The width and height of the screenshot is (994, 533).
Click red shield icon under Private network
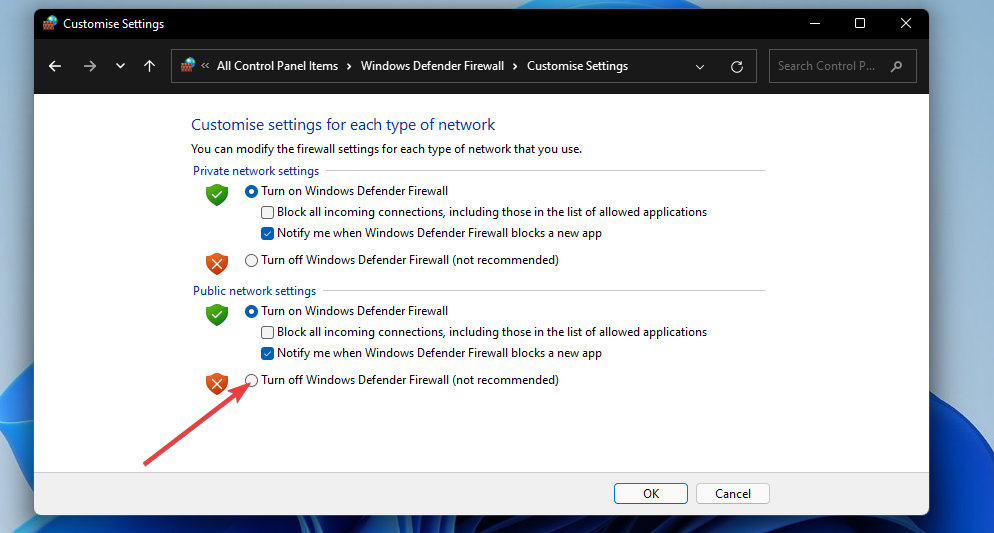217,263
